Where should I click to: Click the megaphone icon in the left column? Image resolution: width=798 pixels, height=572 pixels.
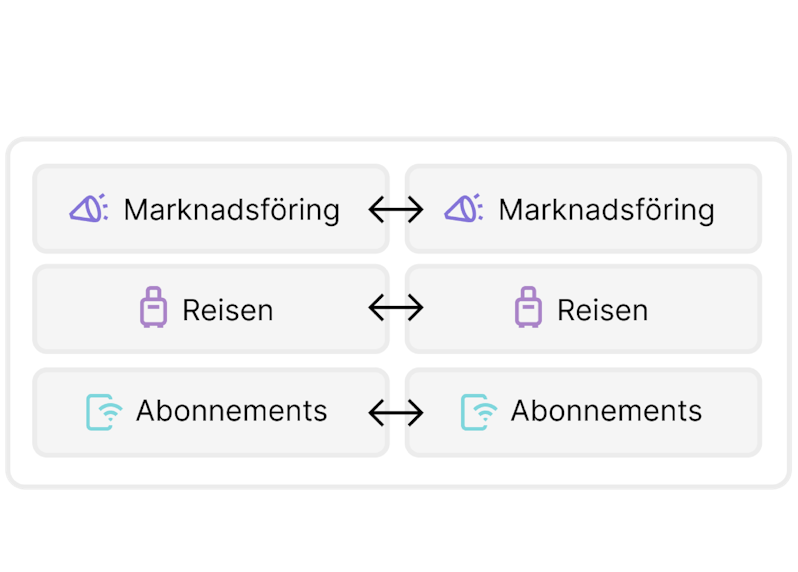[89, 209]
